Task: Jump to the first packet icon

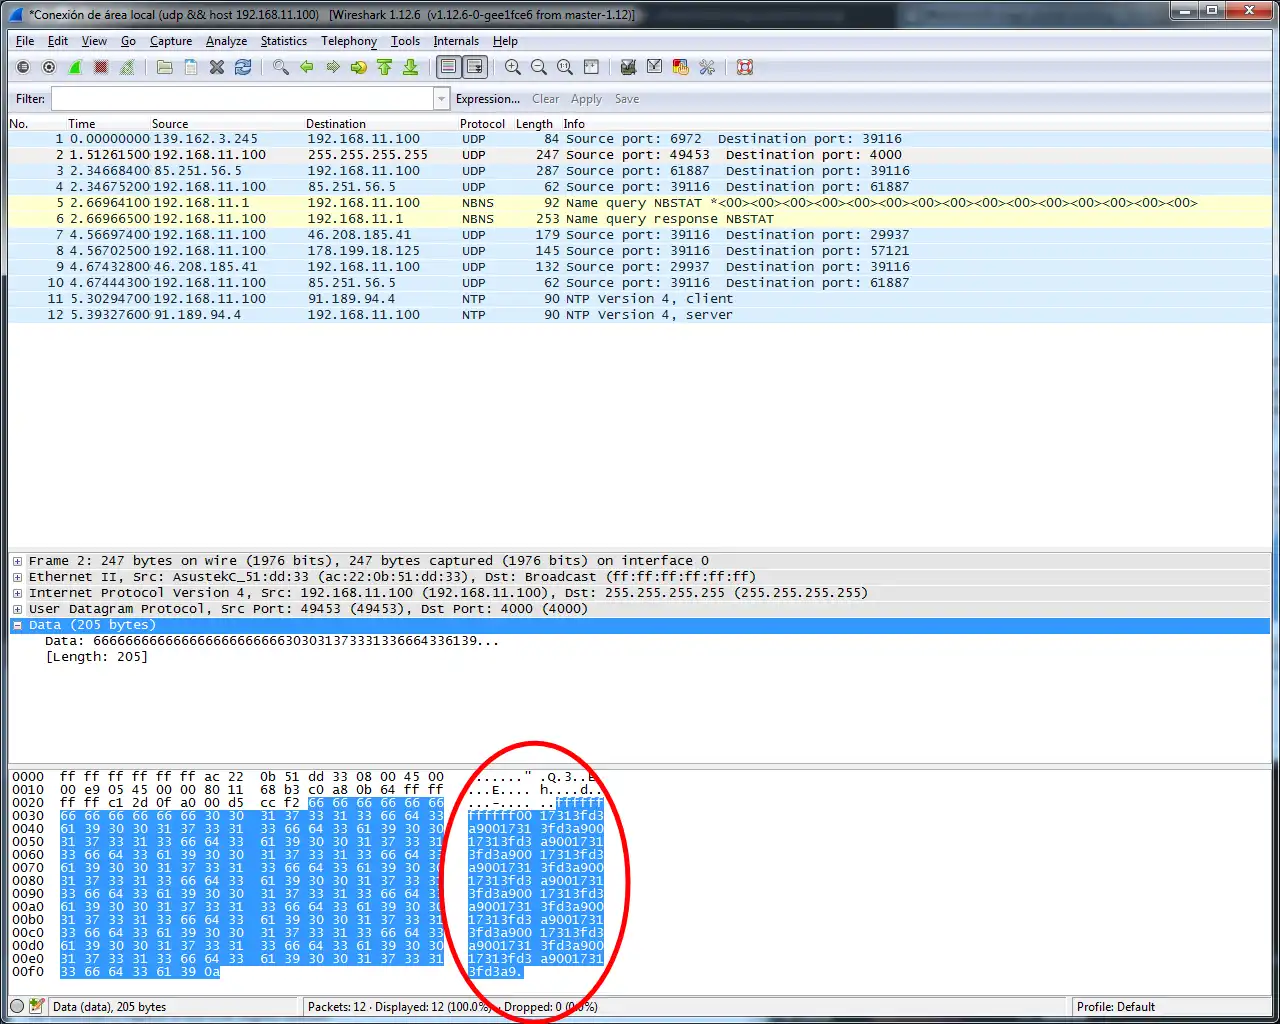Action: click(x=385, y=67)
